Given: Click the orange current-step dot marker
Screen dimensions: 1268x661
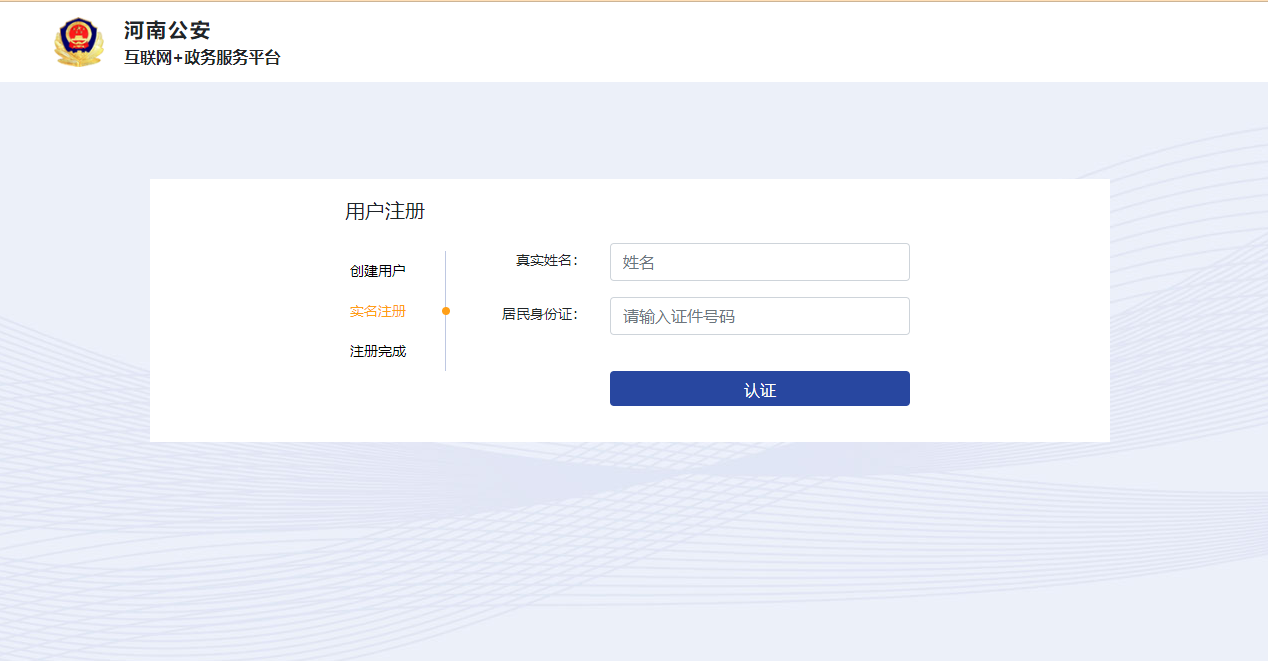Looking at the screenshot, I should click(x=446, y=311).
